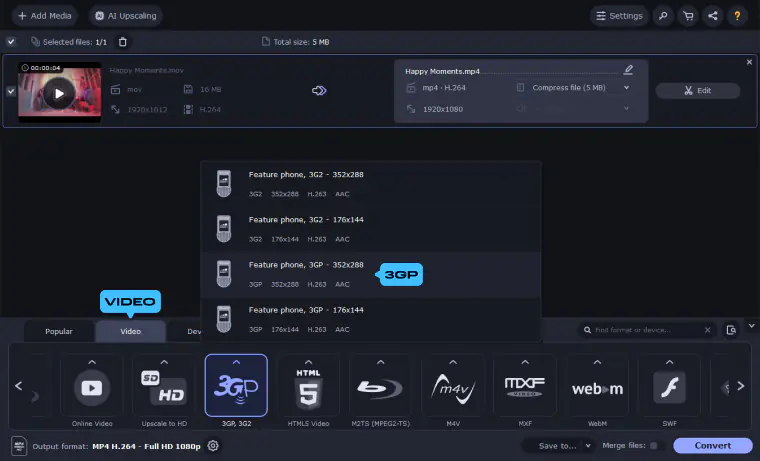Select Feature phone, 3GP - 176x144 preset

pyautogui.click(x=371, y=319)
